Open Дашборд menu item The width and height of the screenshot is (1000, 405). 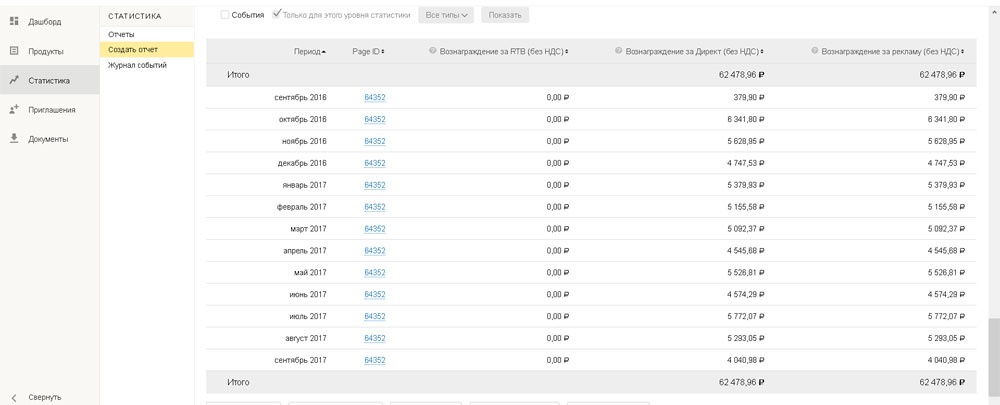[45, 22]
